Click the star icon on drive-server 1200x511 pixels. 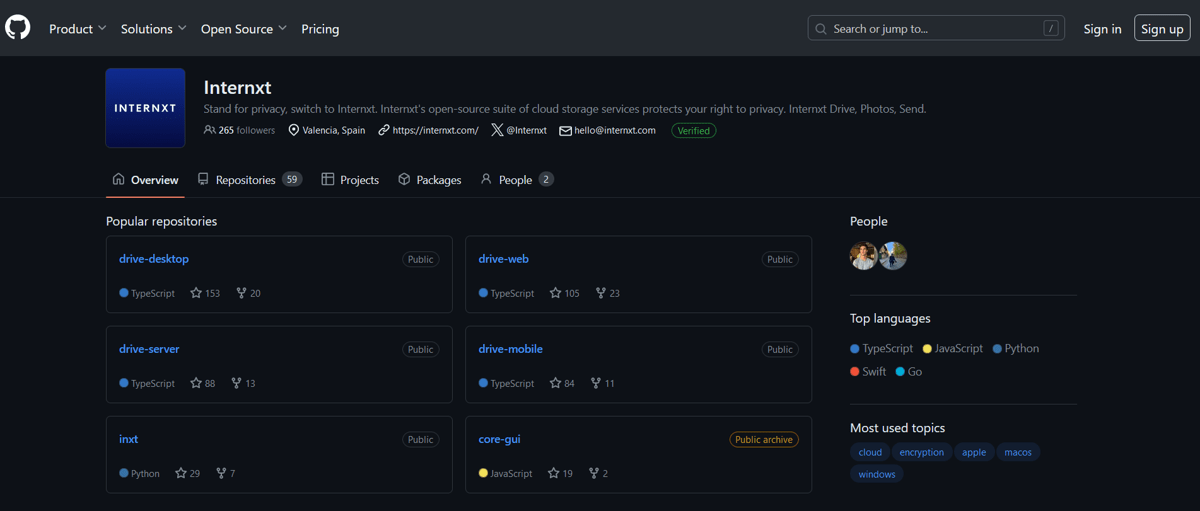pyautogui.click(x=196, y=383)
